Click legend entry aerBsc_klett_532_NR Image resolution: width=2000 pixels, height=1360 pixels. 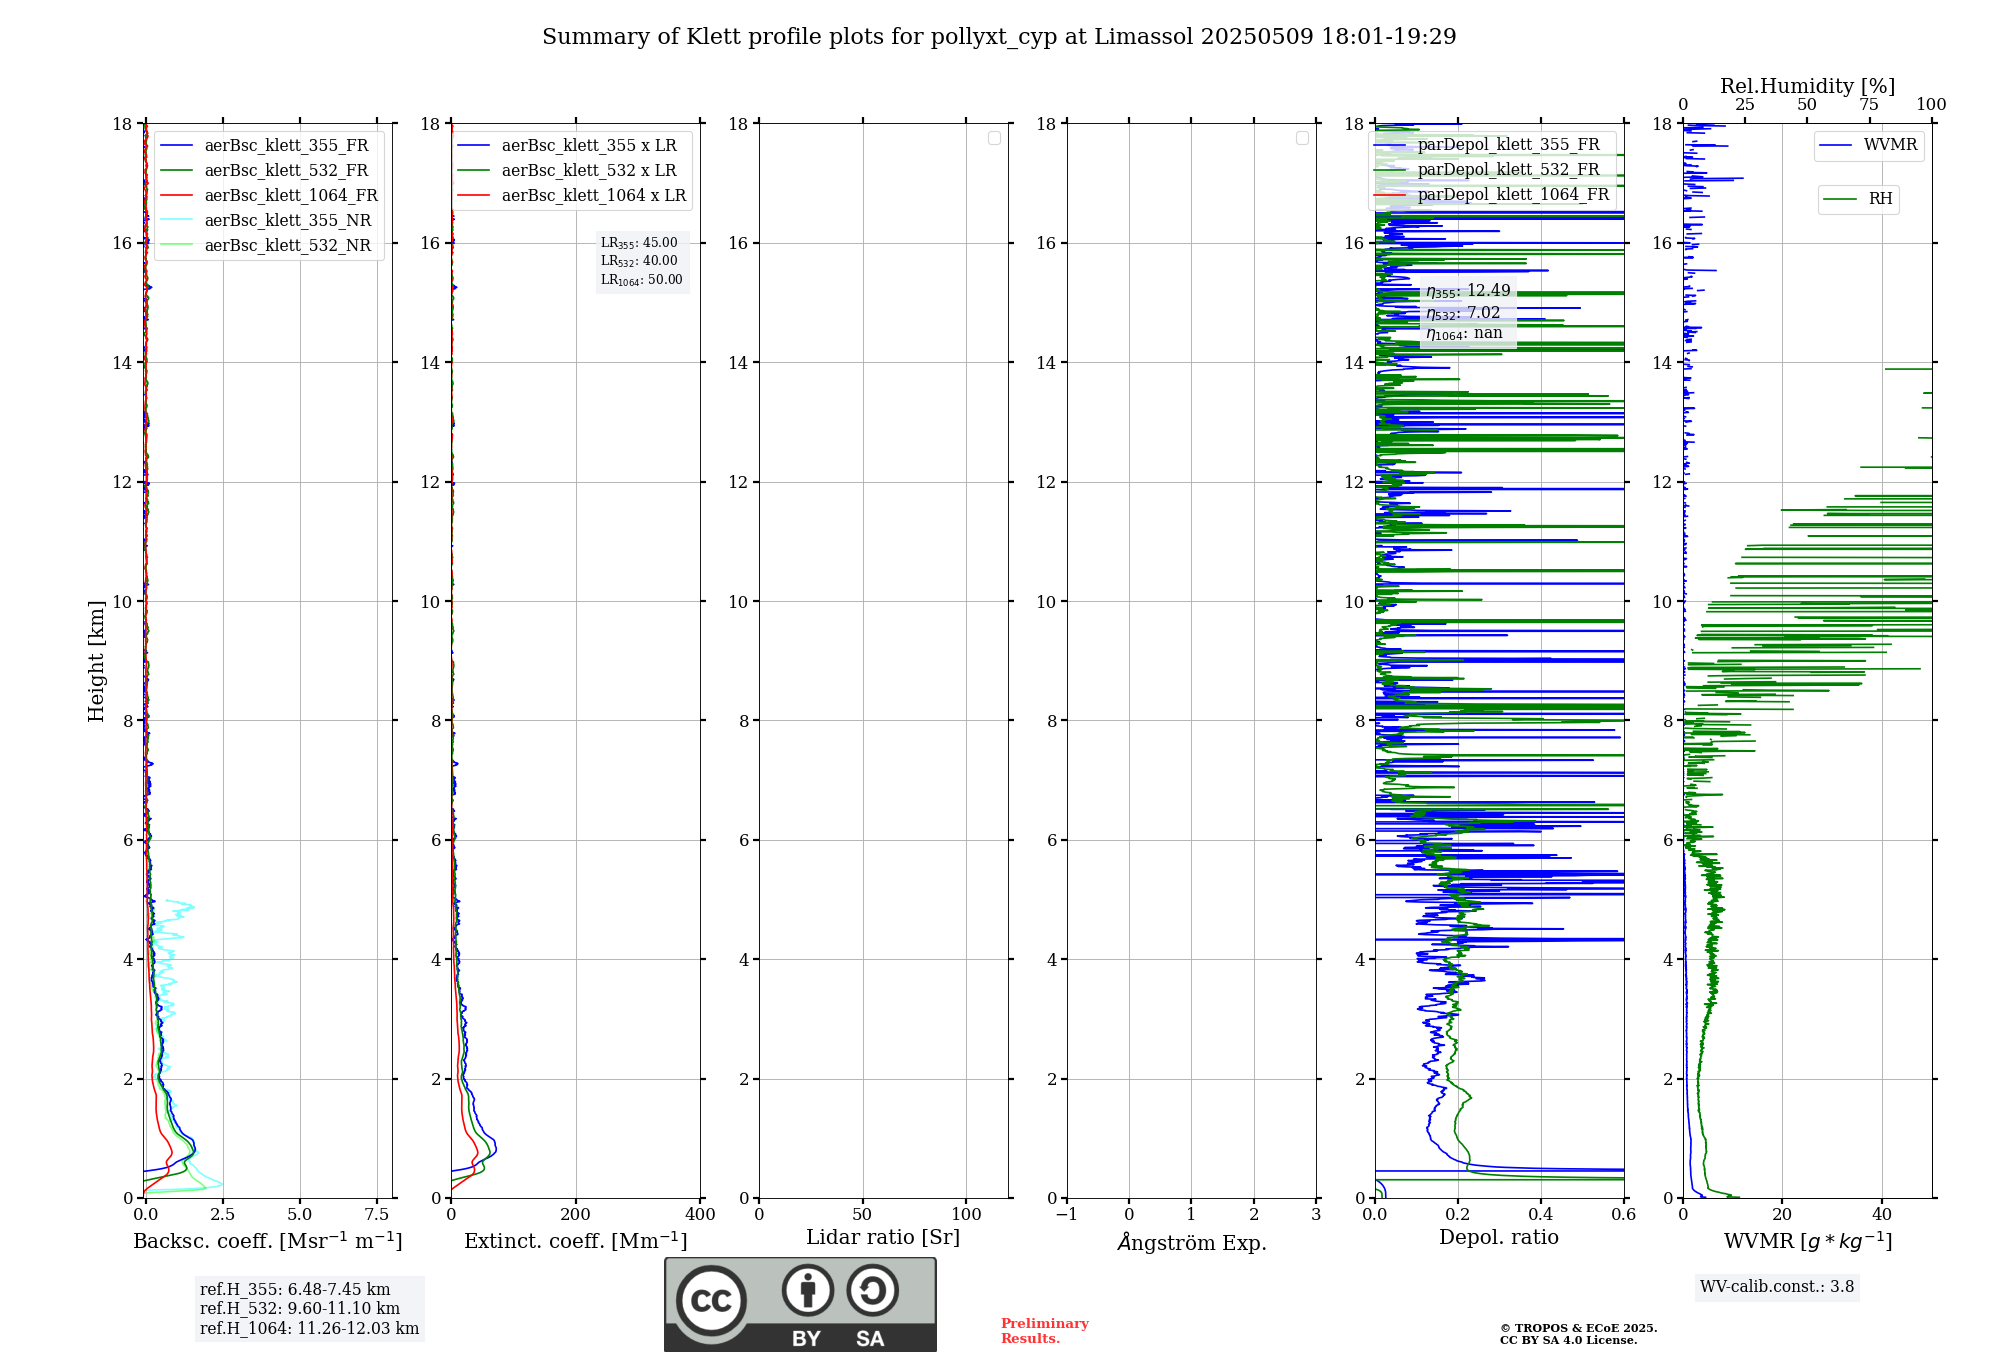(x=266, y=246)
